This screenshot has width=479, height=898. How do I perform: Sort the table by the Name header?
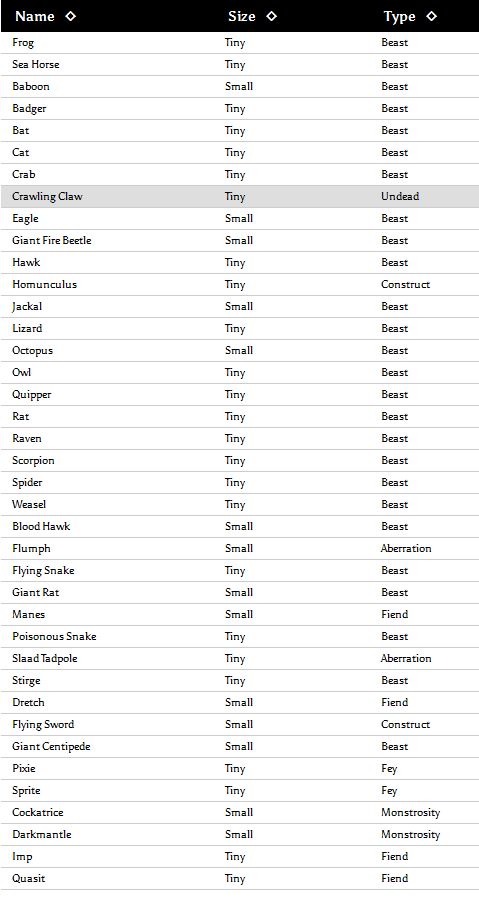point(34,16)
